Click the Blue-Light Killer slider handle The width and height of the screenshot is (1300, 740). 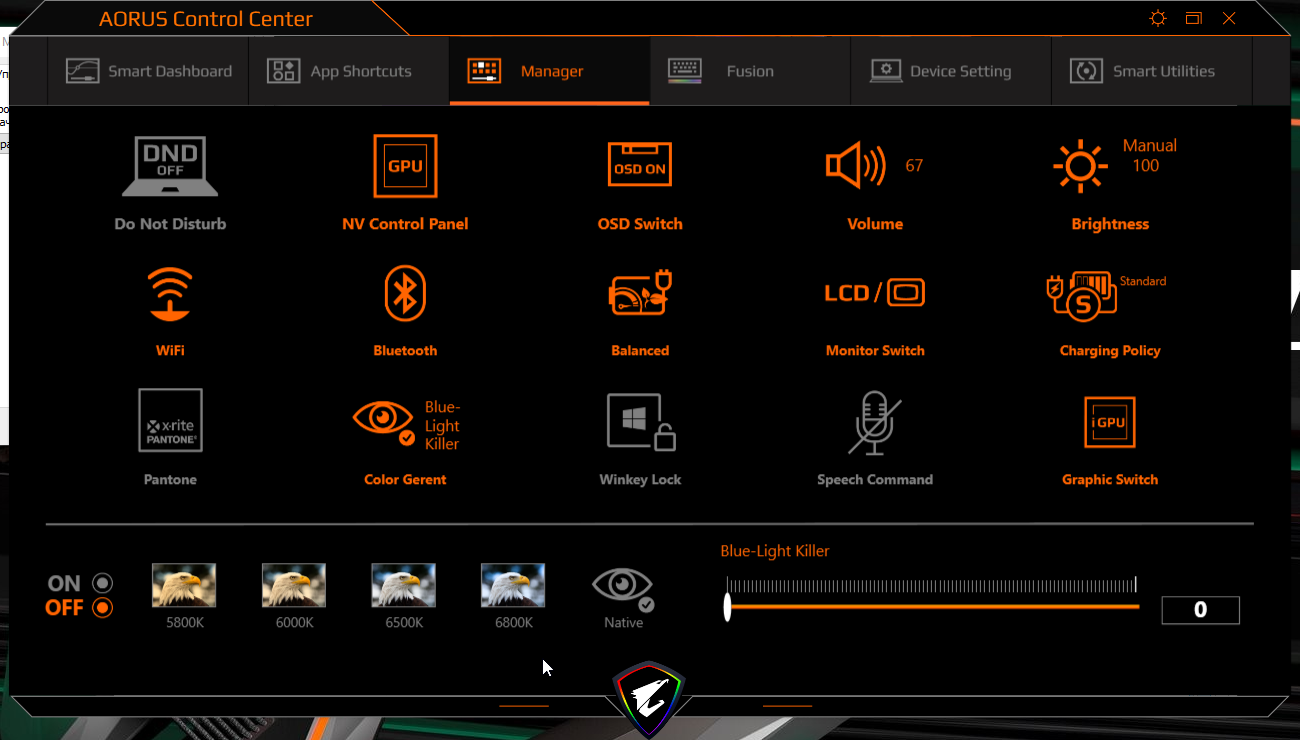point(728,606)
